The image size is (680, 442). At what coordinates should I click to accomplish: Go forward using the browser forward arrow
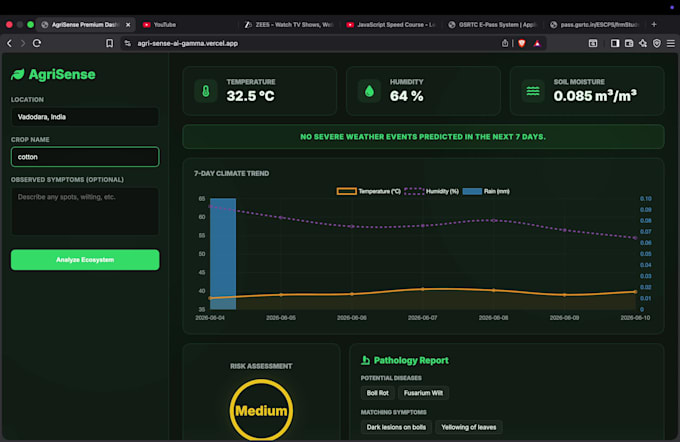coord(23,43)
